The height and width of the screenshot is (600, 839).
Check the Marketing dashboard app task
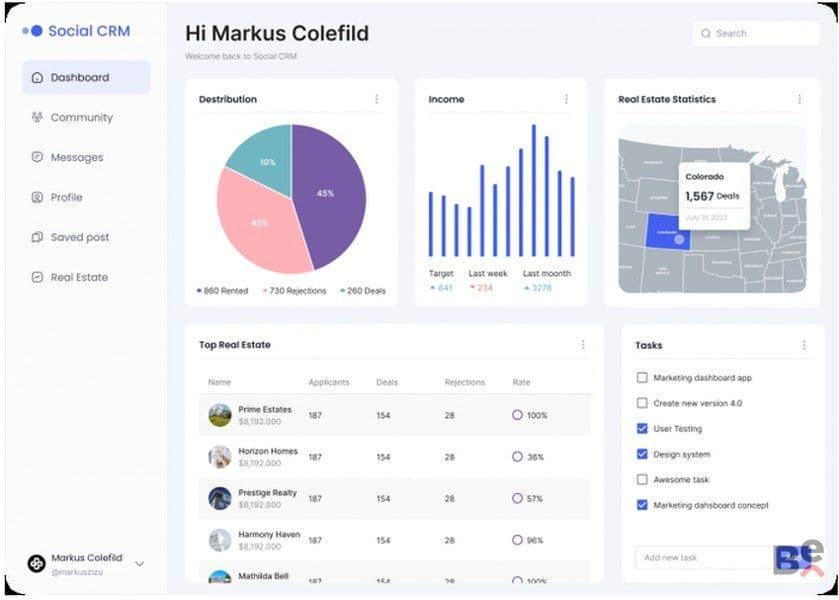642,378
